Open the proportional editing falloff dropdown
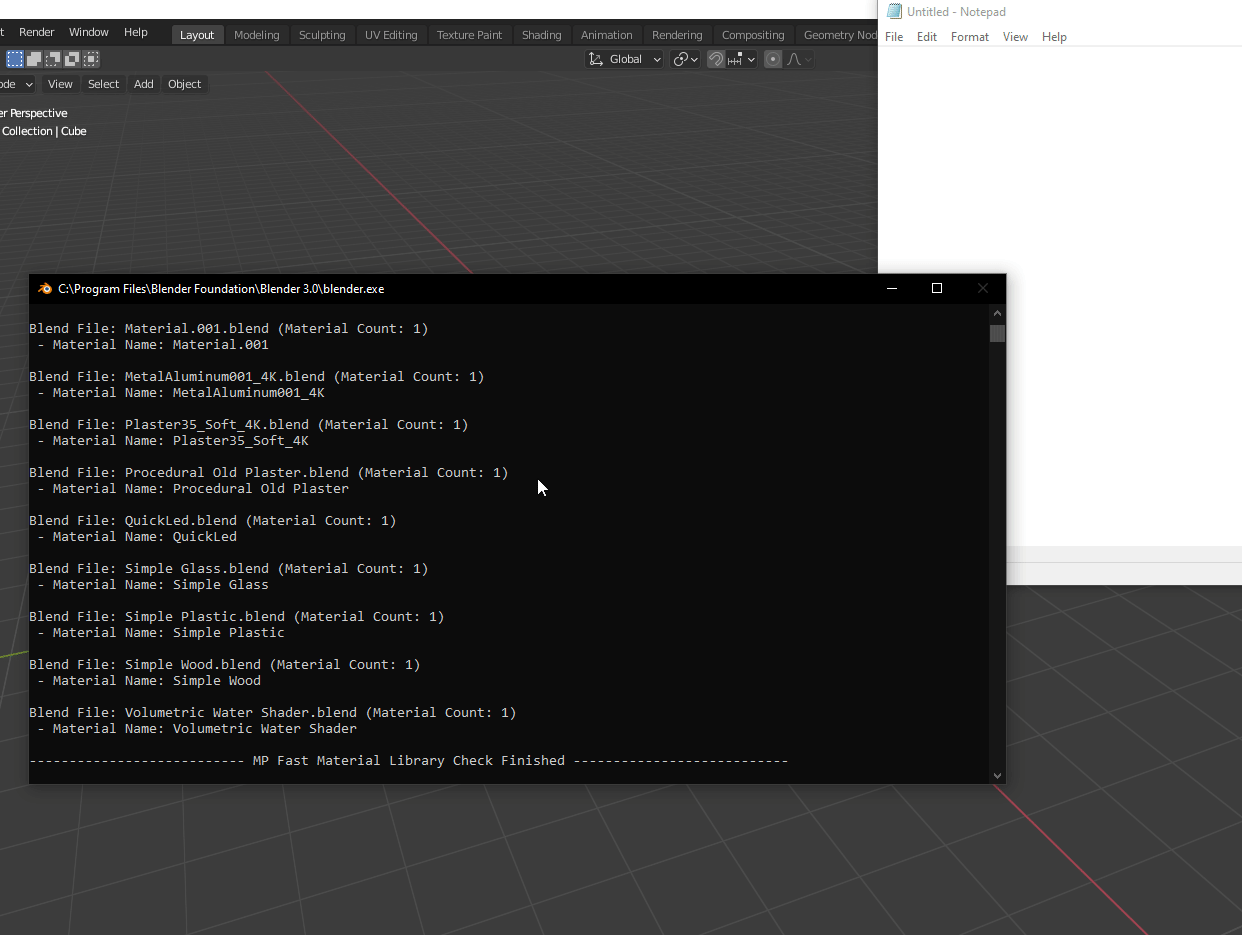This screenshot has height=935, width=1242. pyautogui.click(x=799, y=59)
